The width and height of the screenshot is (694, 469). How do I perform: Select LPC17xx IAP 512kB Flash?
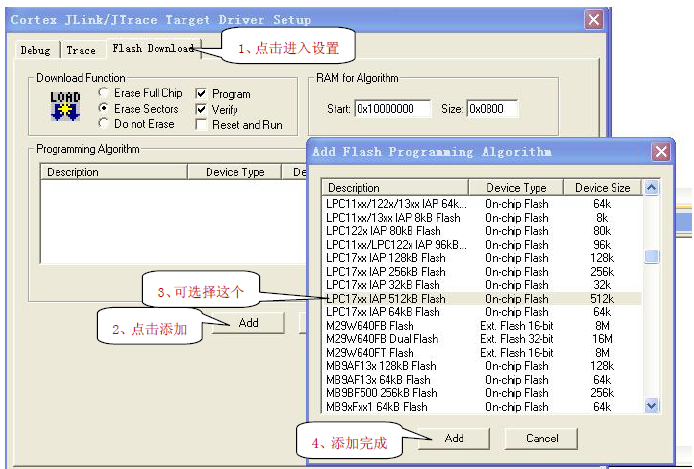(482, 299)
